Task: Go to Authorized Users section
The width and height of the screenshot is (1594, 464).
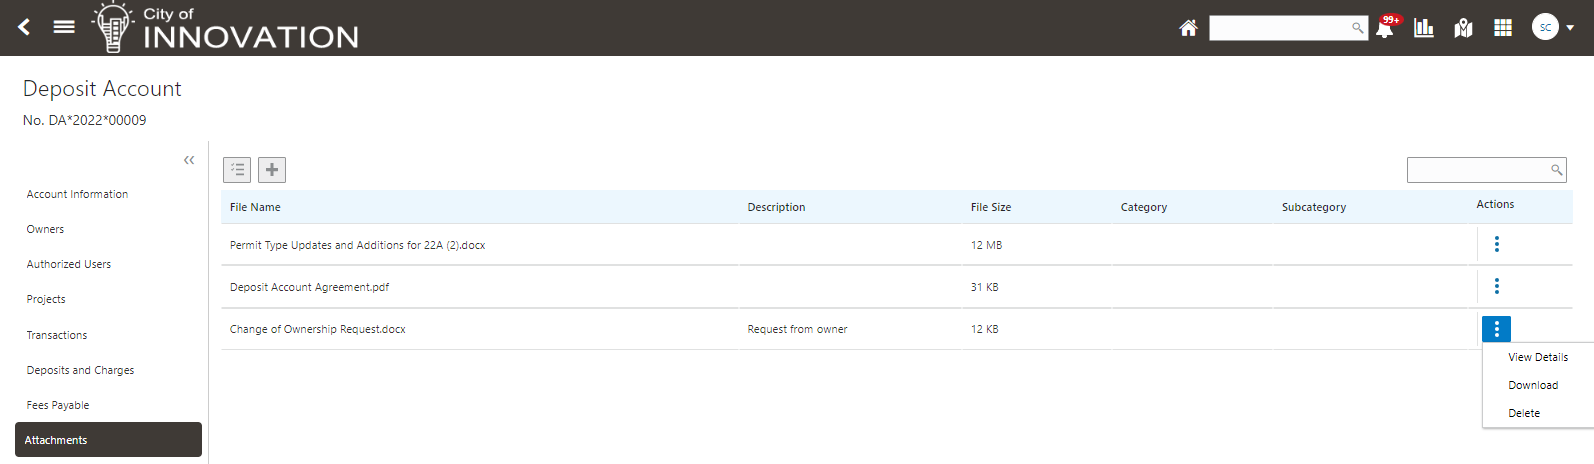Action: click(69, 264)
